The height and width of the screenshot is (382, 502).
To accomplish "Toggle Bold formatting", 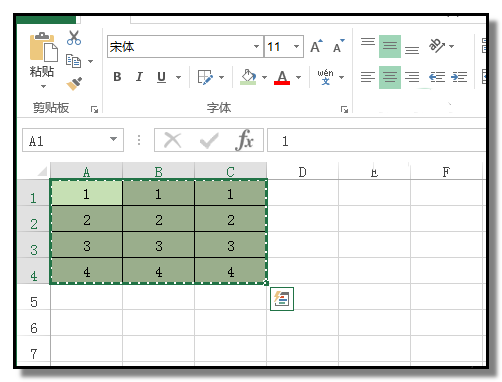I will [x=117, y=77].
